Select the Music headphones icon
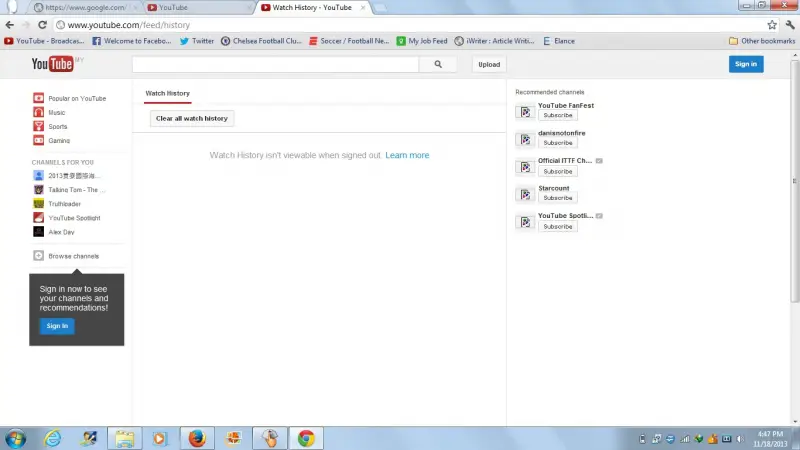 (x=38, y=112)
